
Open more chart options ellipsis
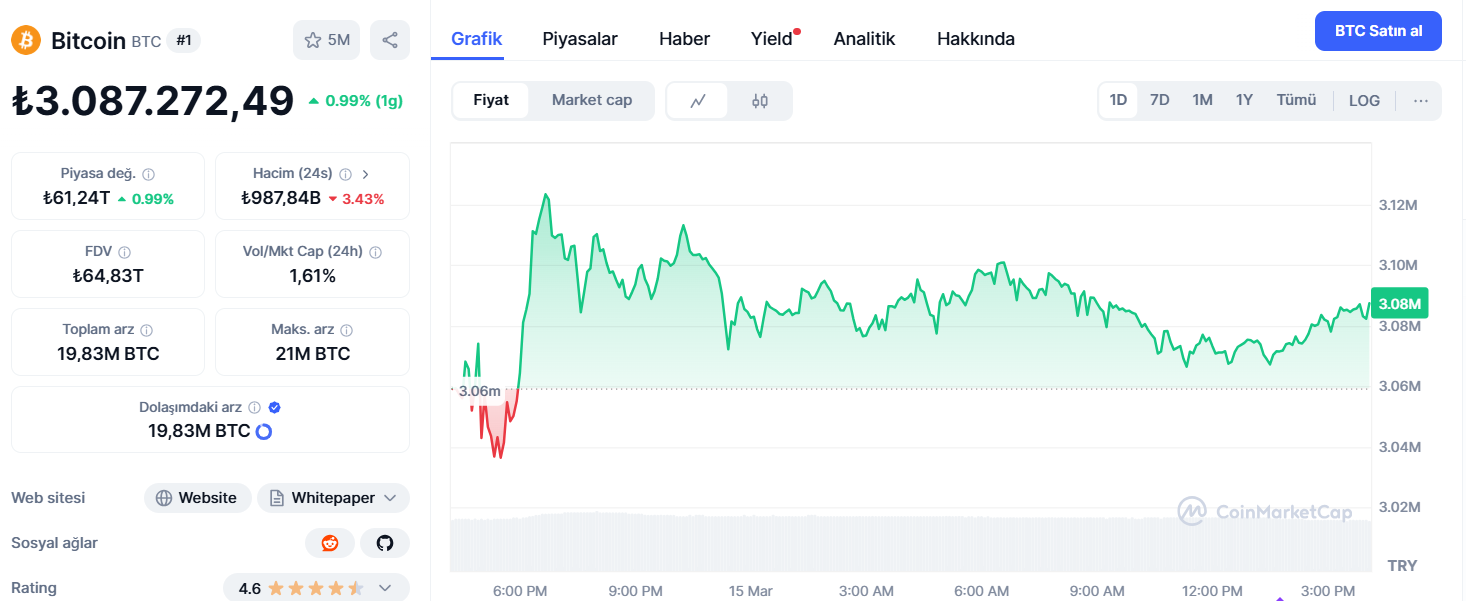[1421, 100]
